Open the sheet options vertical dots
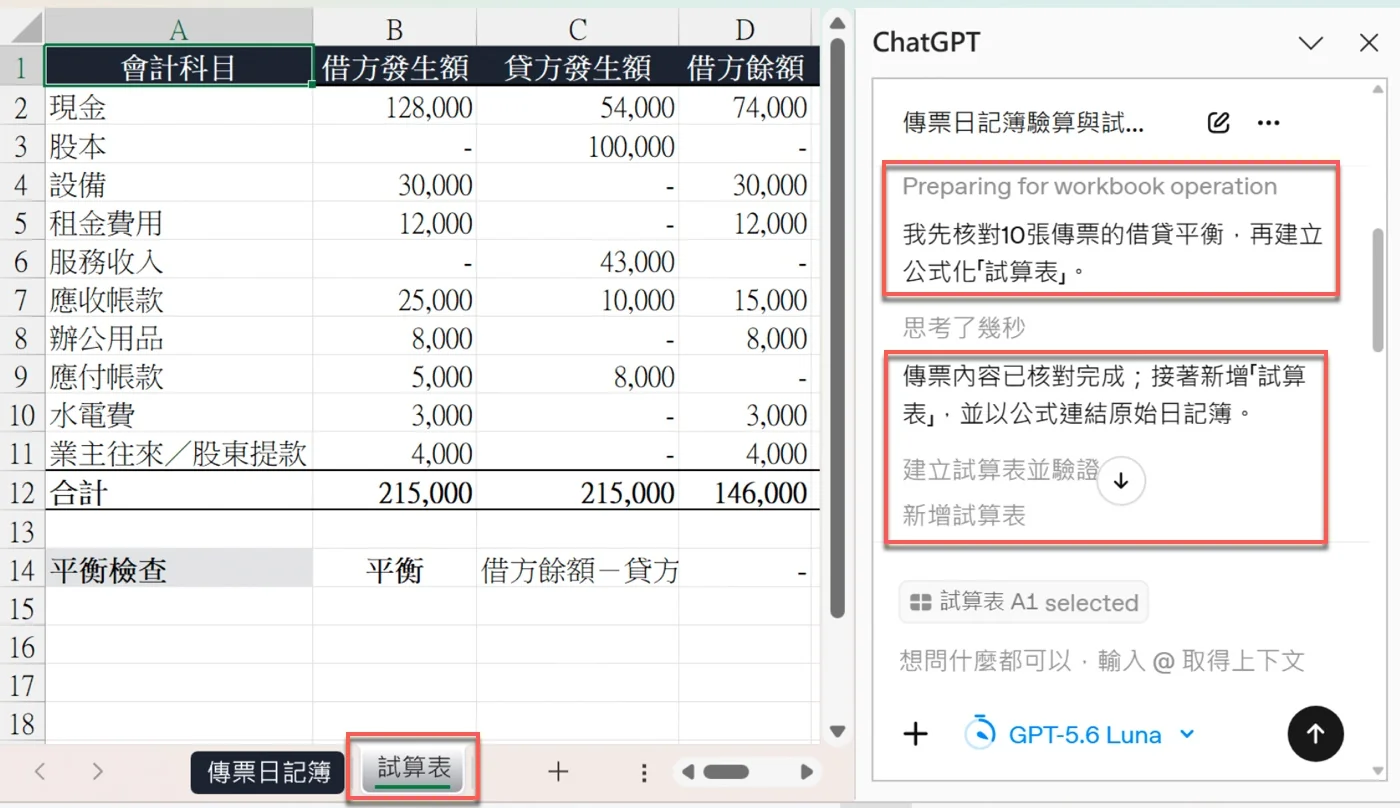This screenshot has height=808, width=1400. pos(644,772)
